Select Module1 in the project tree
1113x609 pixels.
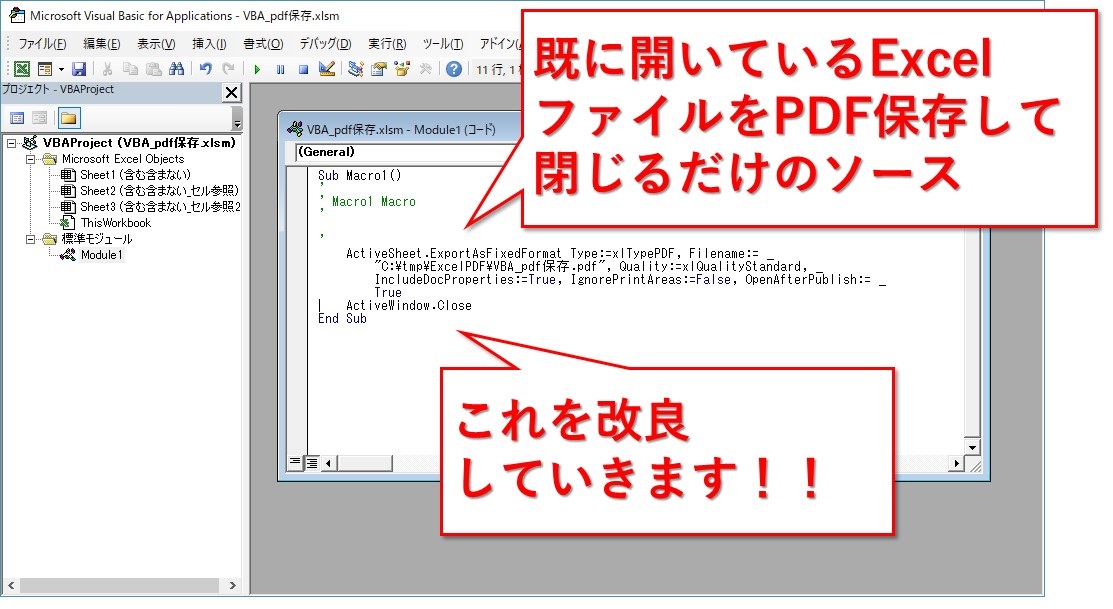(101, 255)
